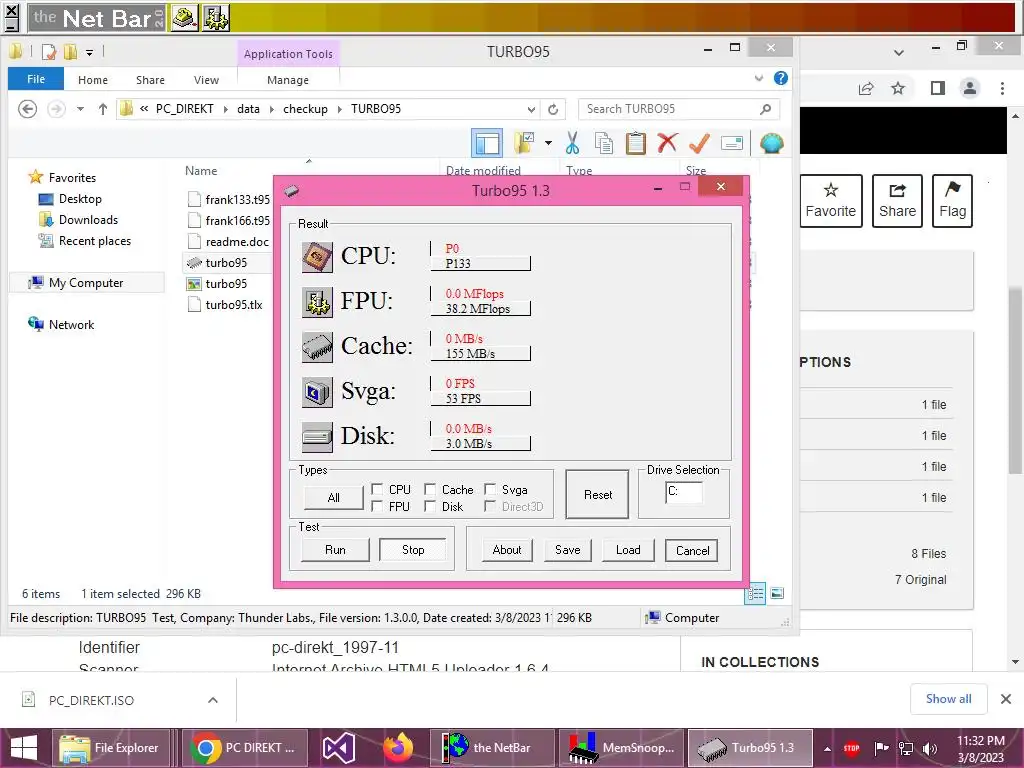The height and width of the screenshot is (768, 1024).
Task: Open the browser three-dot menu
Action: tap(1002, 88)
